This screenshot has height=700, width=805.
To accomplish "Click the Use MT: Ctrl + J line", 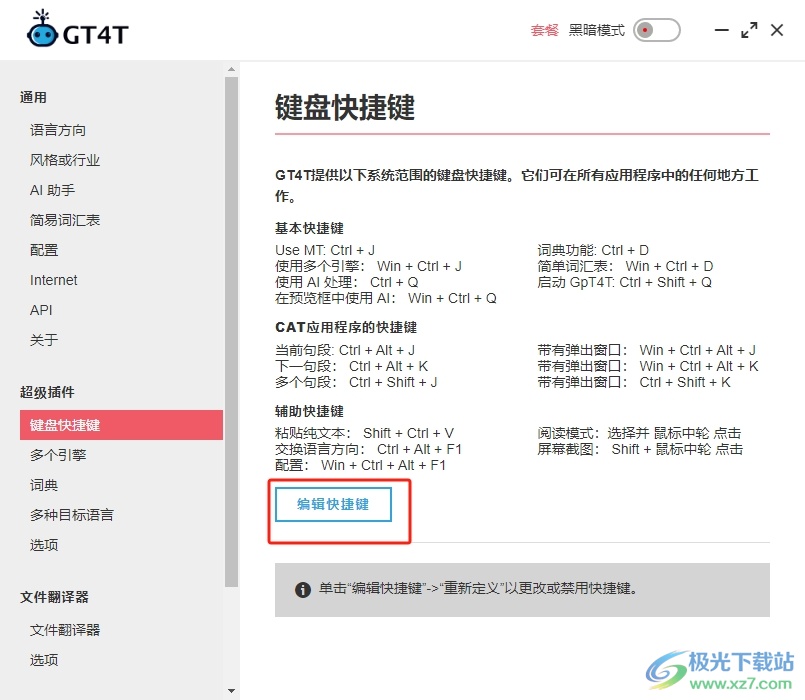I will click(324, 250).
